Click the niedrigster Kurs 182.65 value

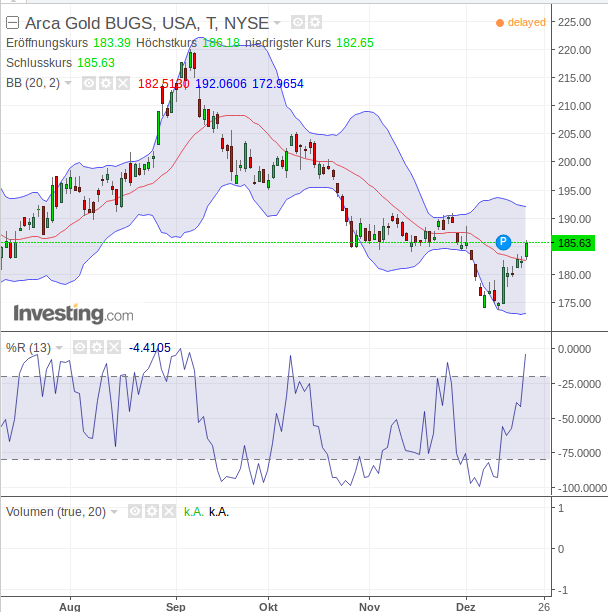(355, 43)
